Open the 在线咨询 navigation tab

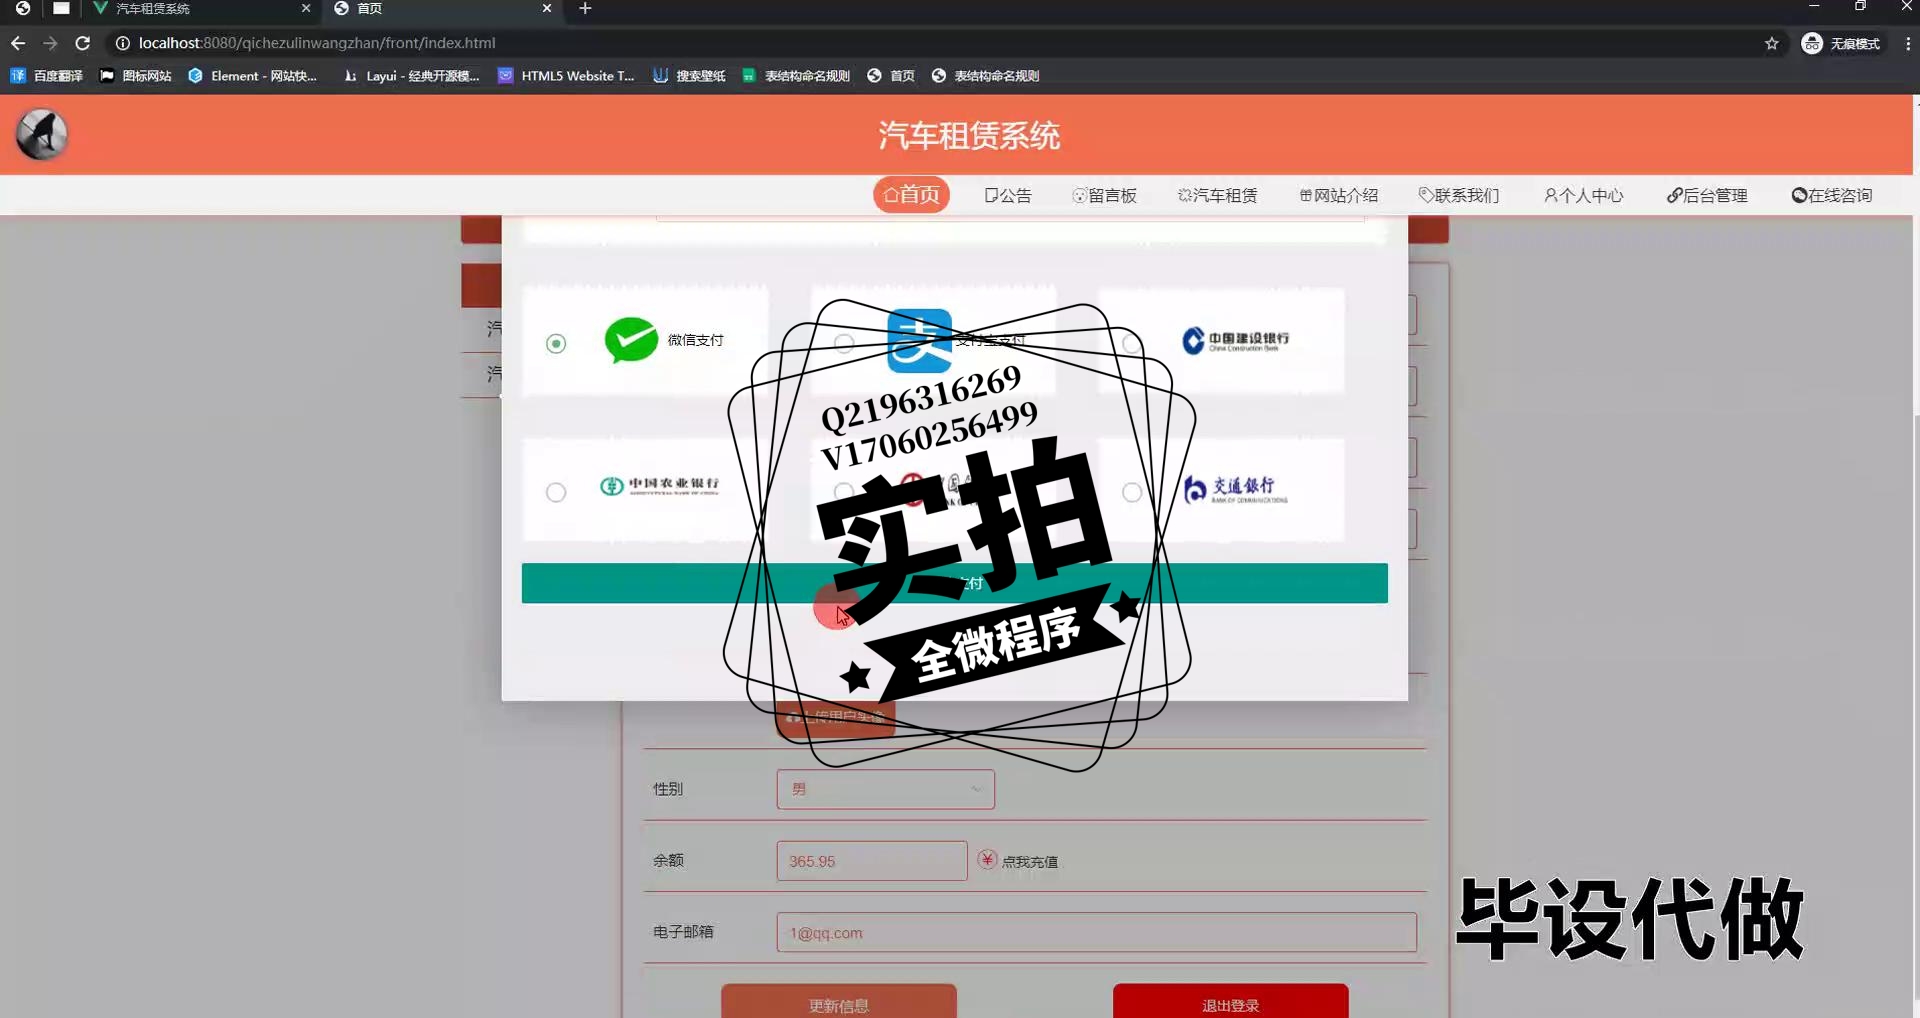pyautogui.click(x=1832, y=195)
